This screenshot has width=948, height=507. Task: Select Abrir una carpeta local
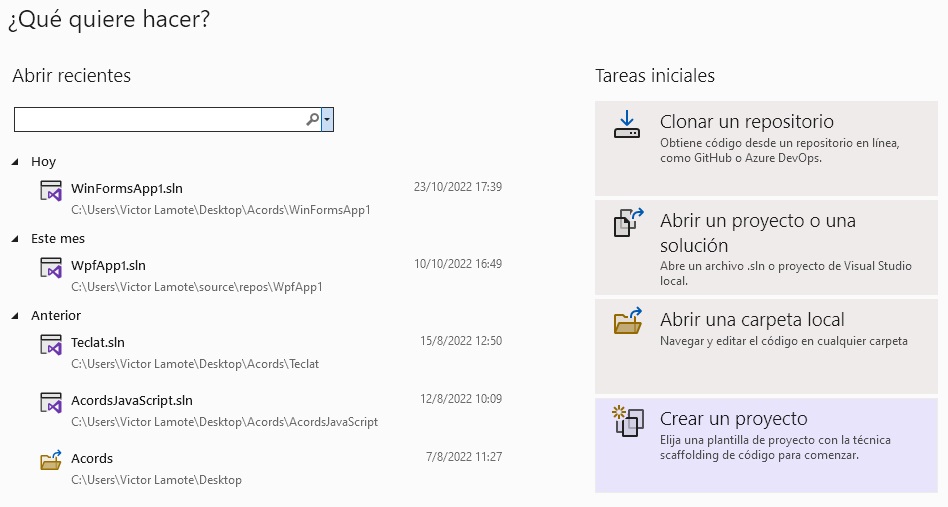pos(766,346)
